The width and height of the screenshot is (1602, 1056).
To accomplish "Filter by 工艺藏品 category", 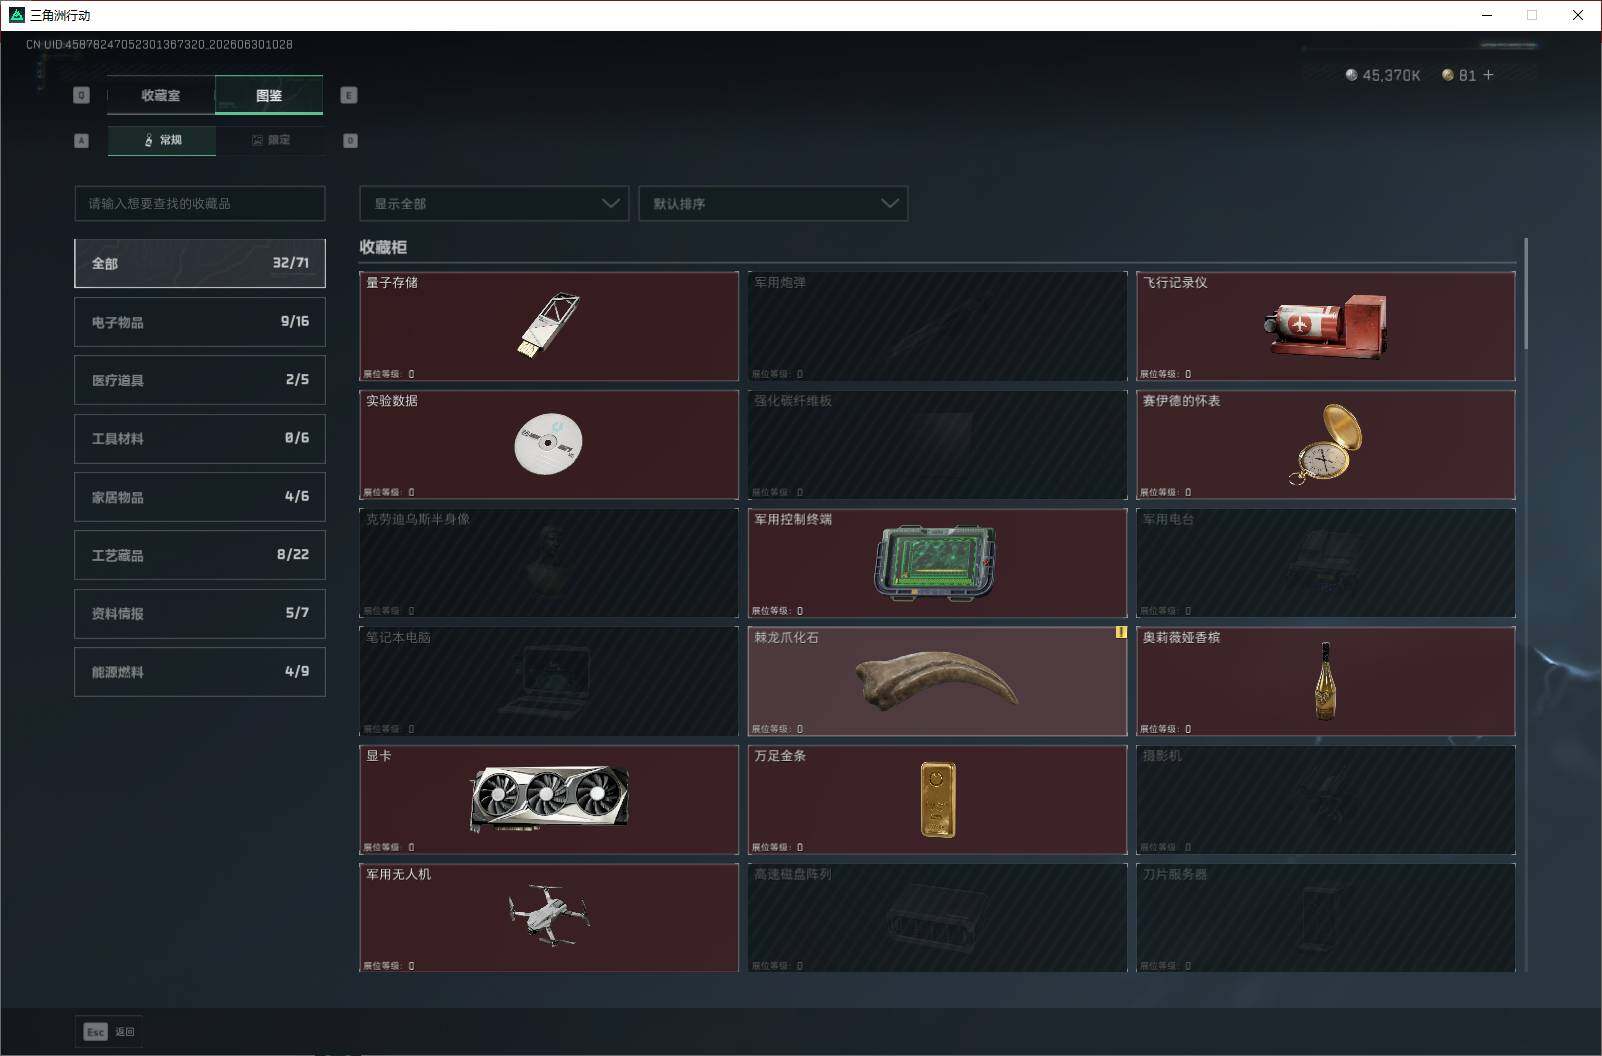I will pos(200,555).
